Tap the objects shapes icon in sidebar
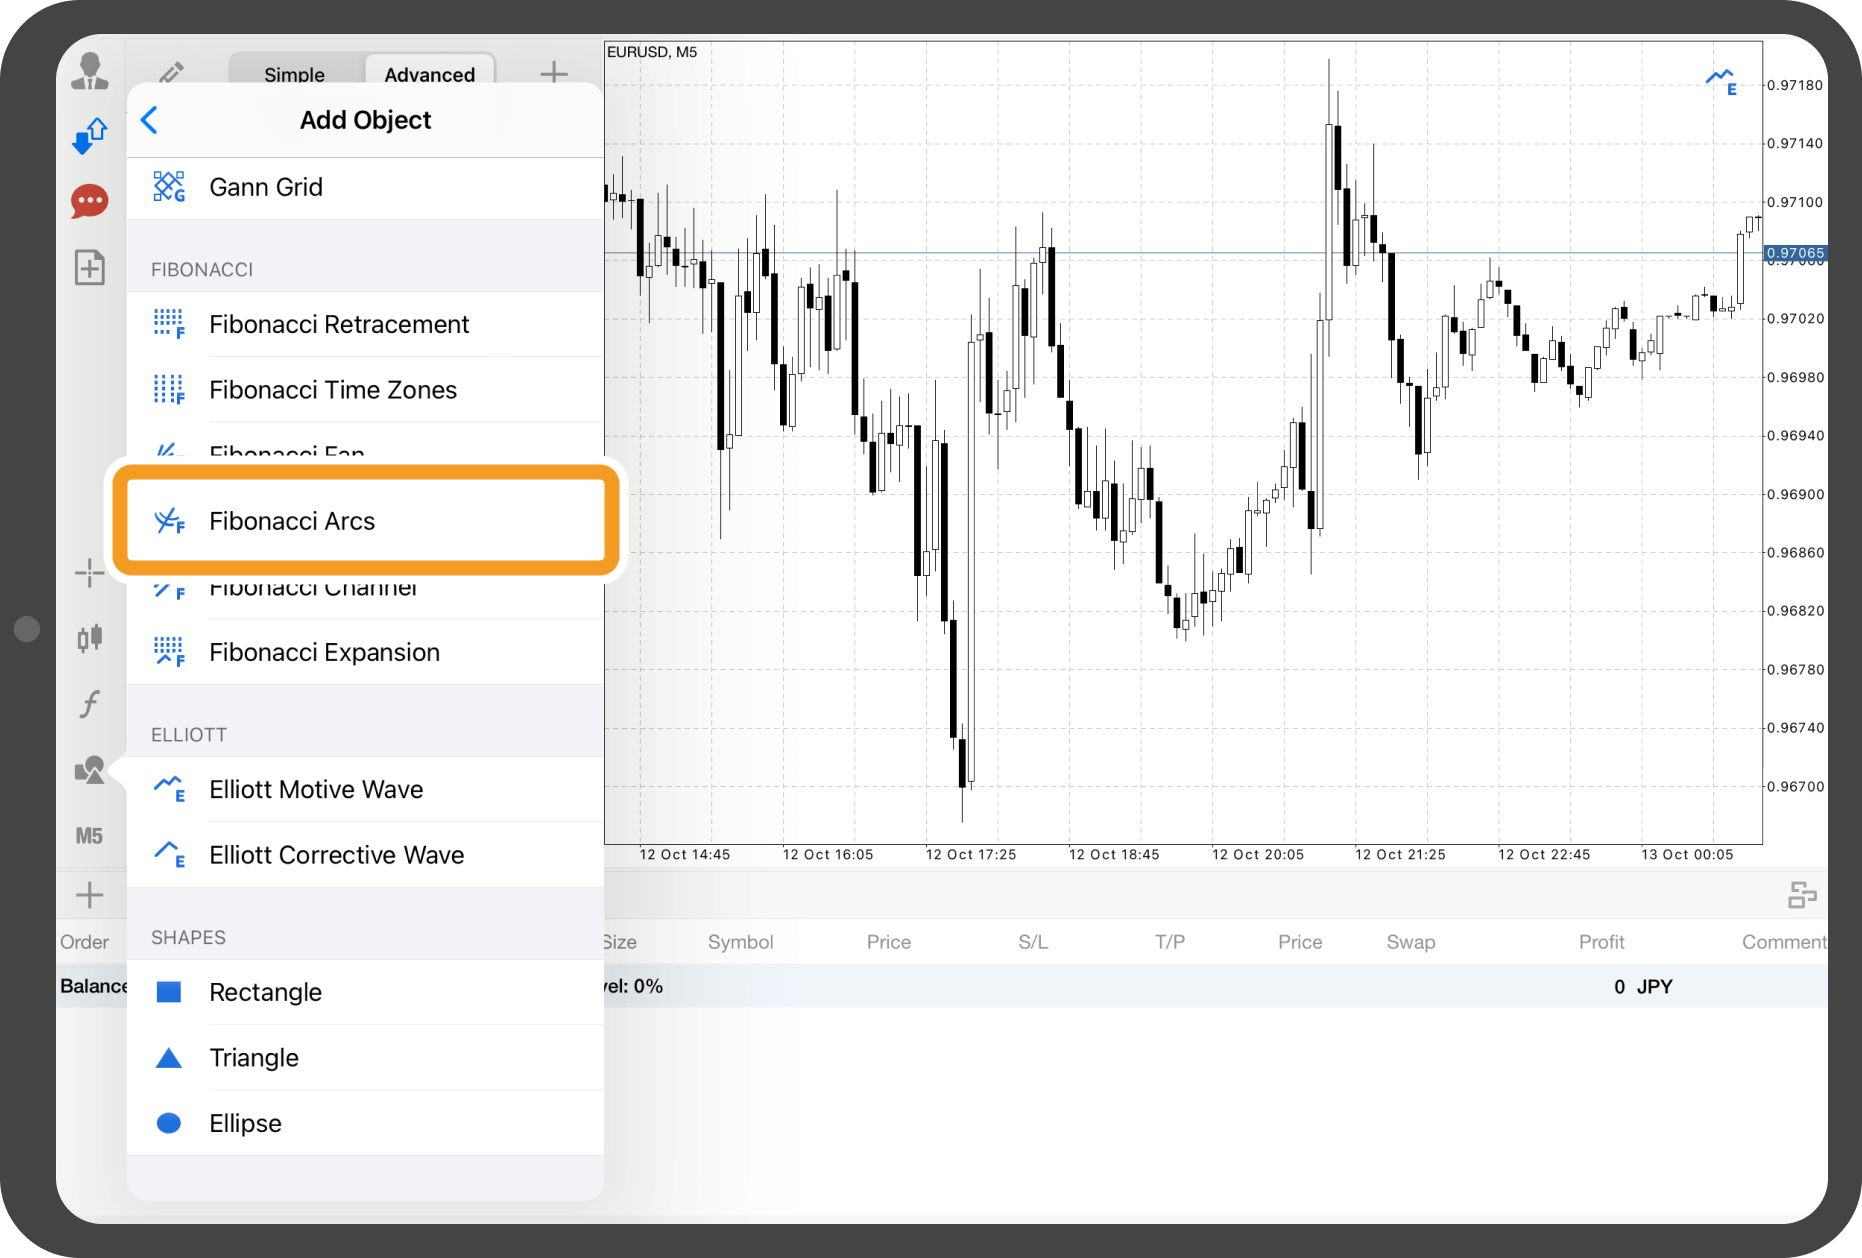This screenshot has height=1258, width=1862. 90,770
